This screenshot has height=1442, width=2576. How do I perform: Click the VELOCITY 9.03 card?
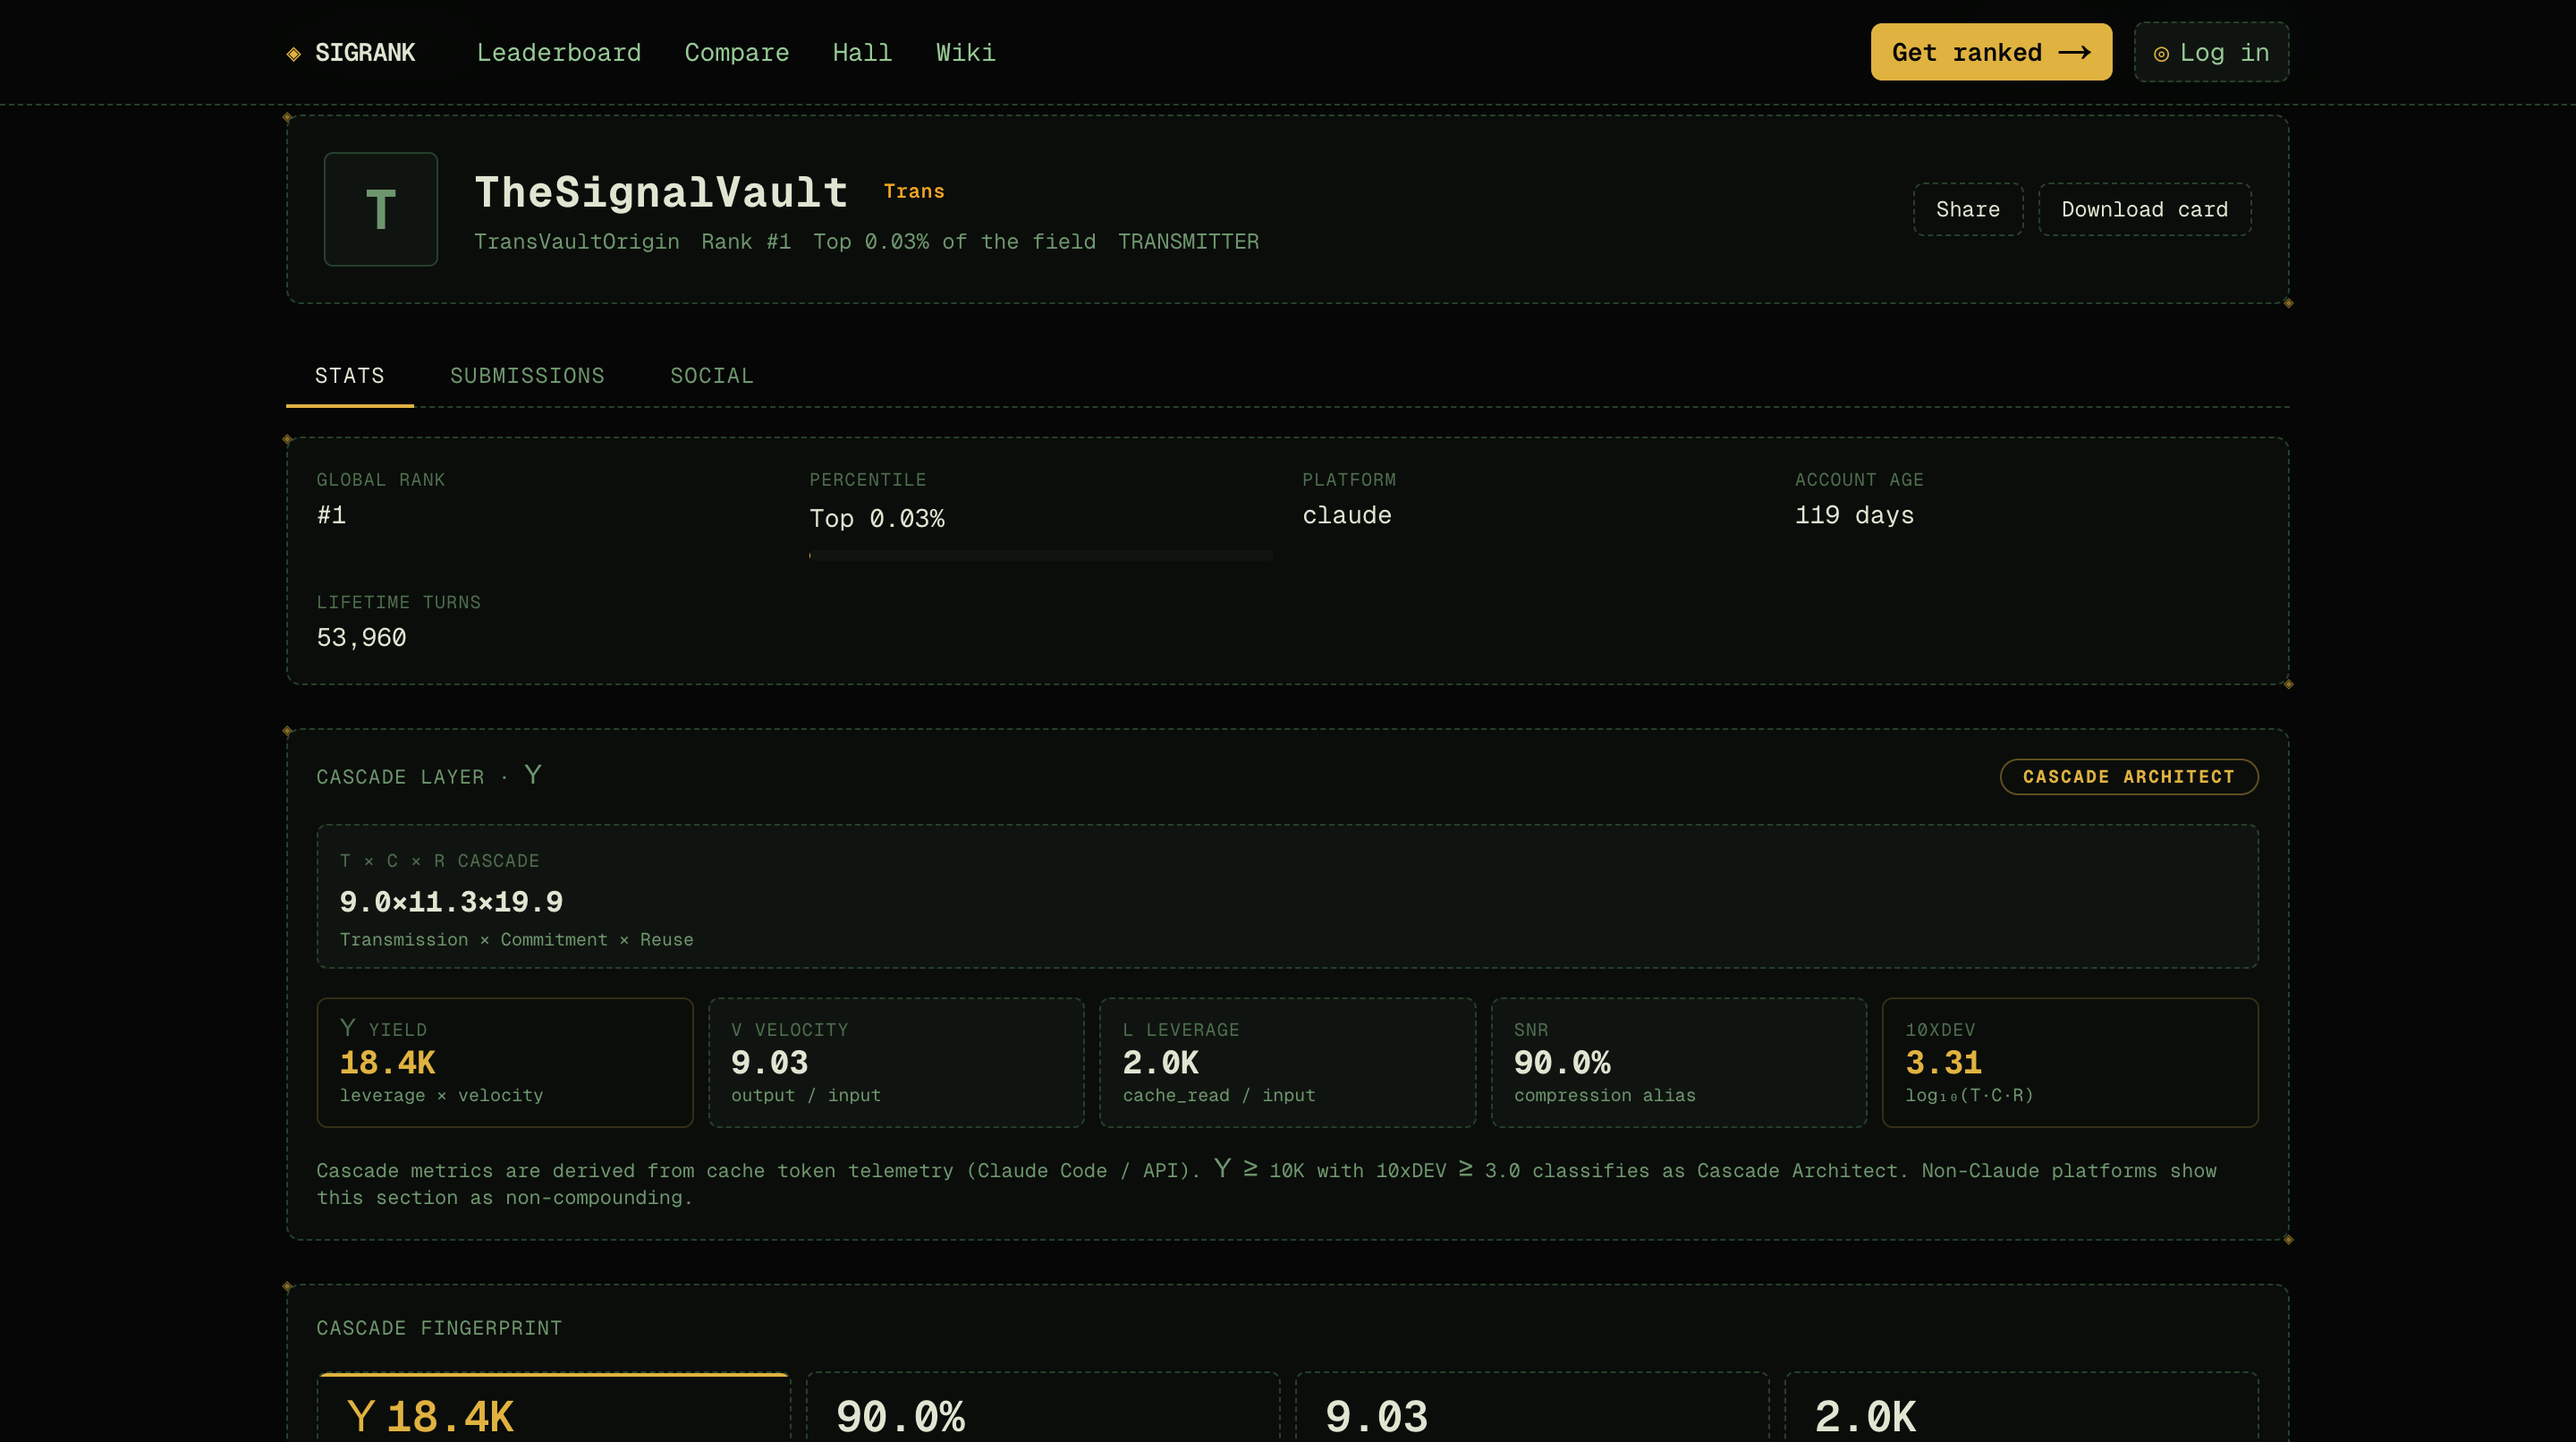click(896, 1062)
